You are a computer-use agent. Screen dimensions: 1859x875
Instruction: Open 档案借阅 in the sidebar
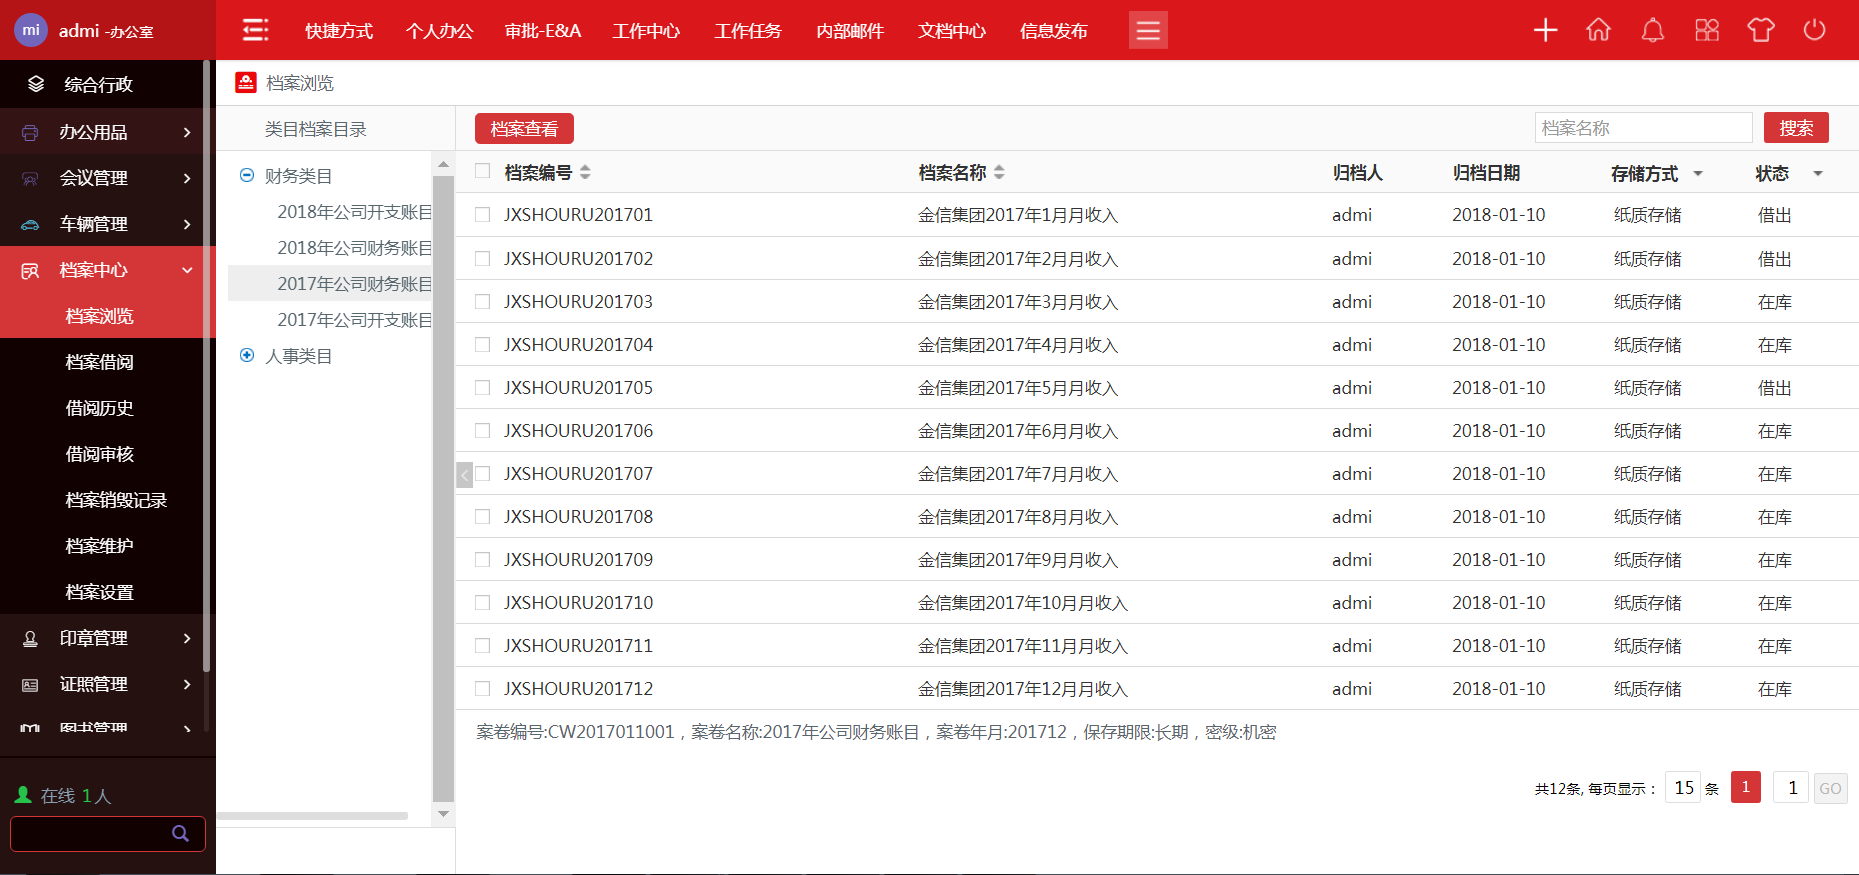(x=99, y=362)
